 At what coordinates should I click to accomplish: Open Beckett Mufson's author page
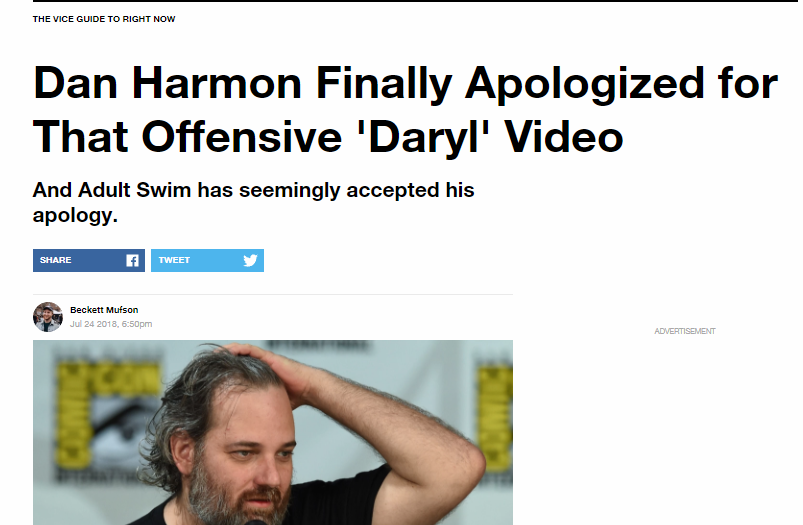(x=104, y=310)
